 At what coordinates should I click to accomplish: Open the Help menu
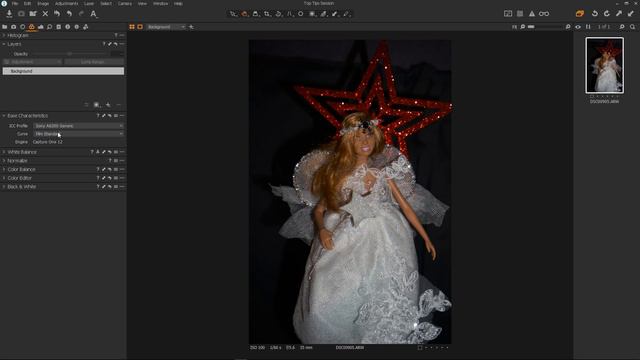(x=178, y=3)
